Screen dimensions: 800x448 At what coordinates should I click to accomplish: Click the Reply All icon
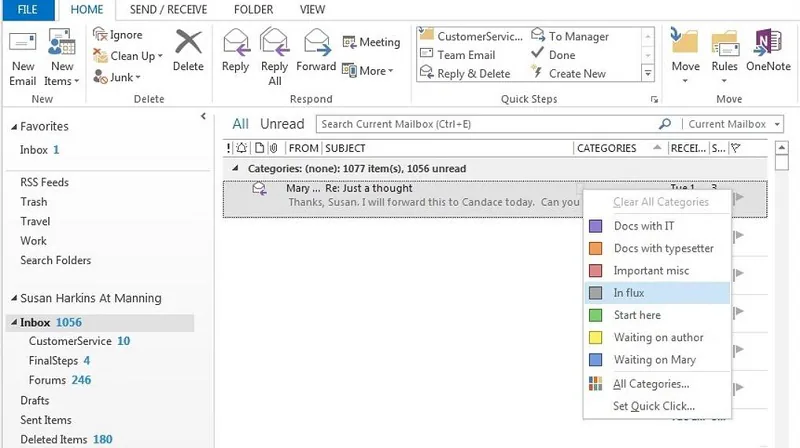(275, 45)
